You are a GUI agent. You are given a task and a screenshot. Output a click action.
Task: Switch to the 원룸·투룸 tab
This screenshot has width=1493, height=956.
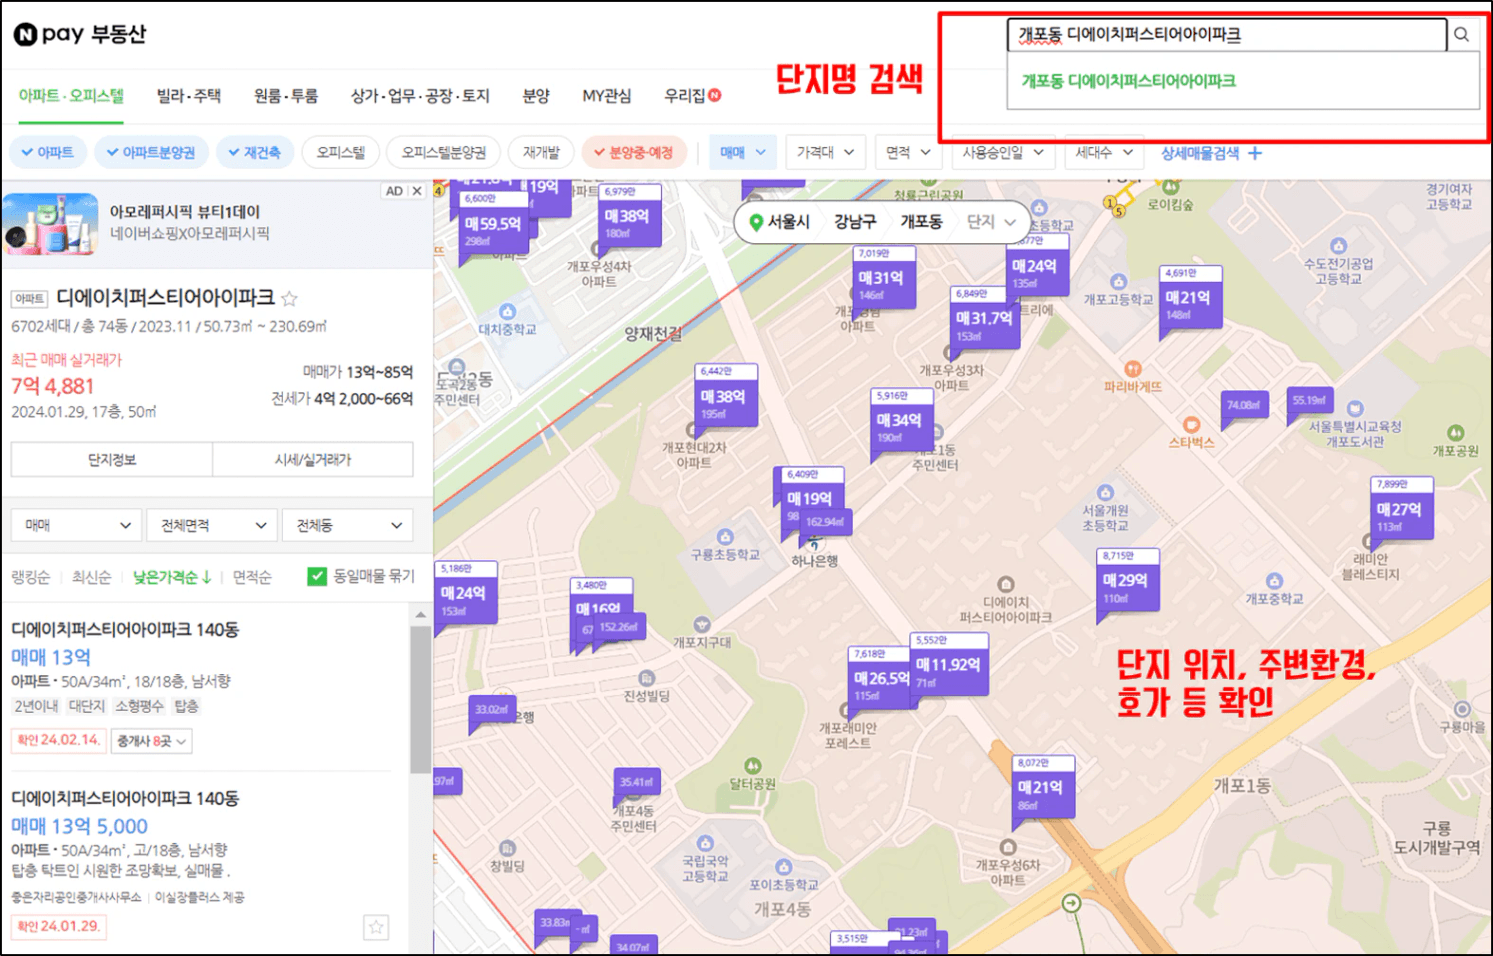click(x=285, y=96)
